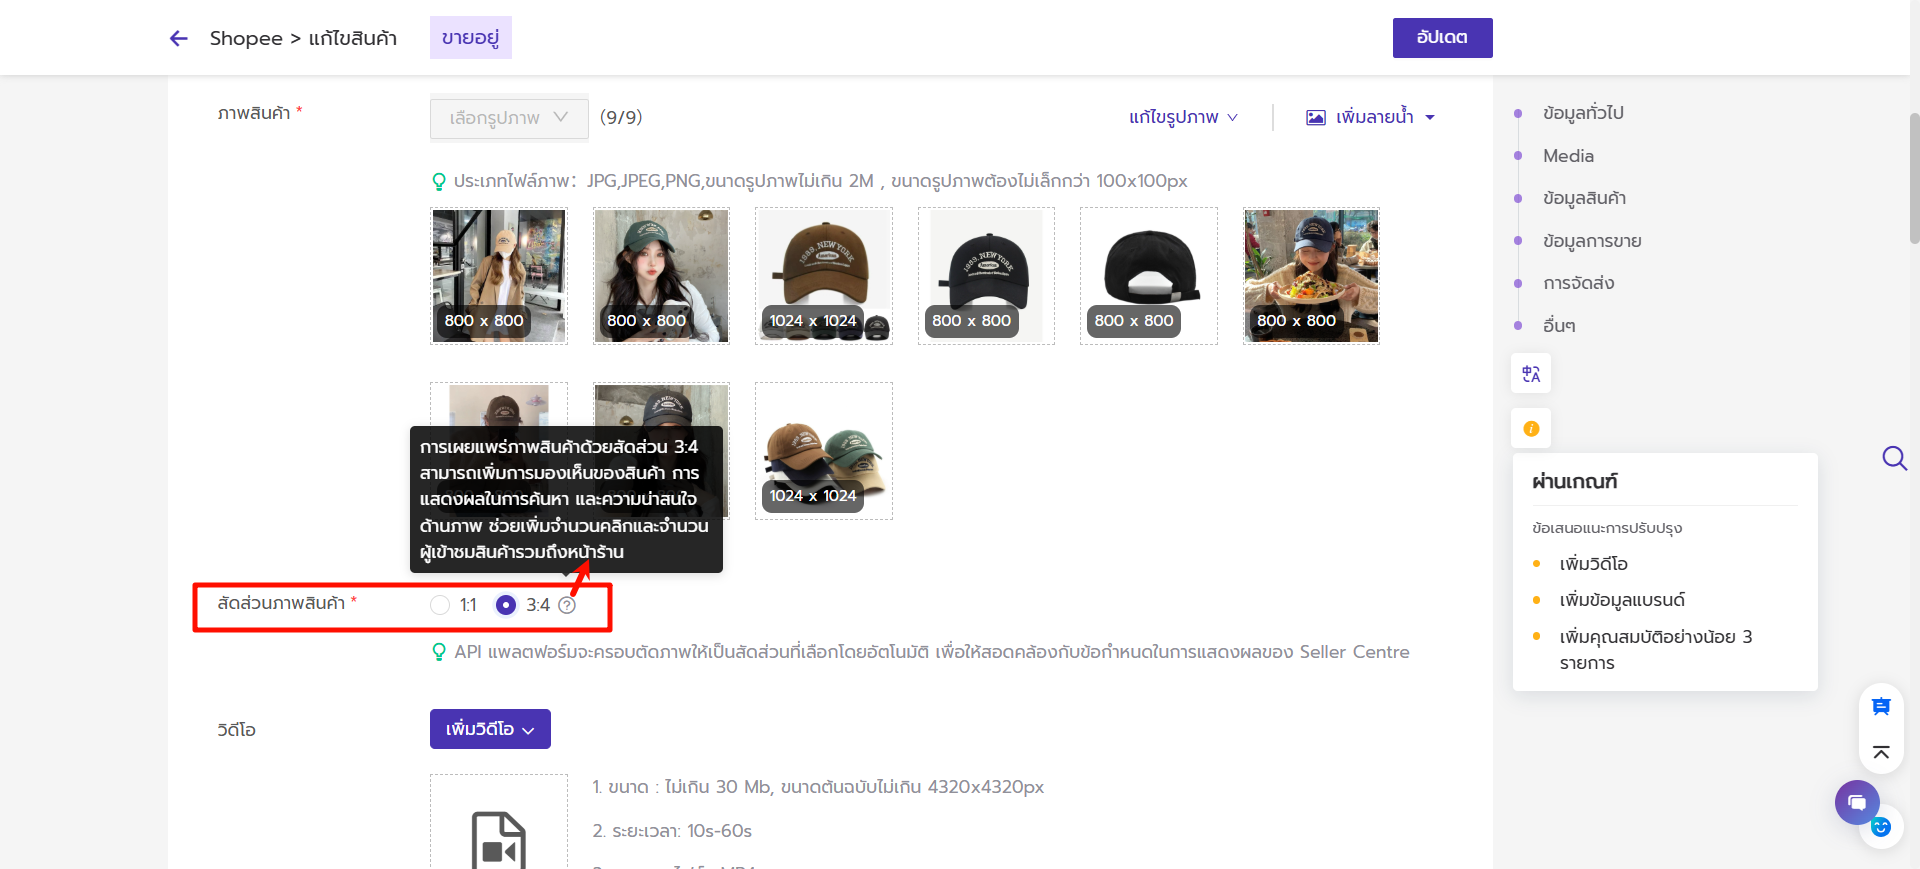Click the เพิ่มข้อมูลแบรนด์ suggestion
This screenshot has height=869, width=1920.
click(1622, 600)
